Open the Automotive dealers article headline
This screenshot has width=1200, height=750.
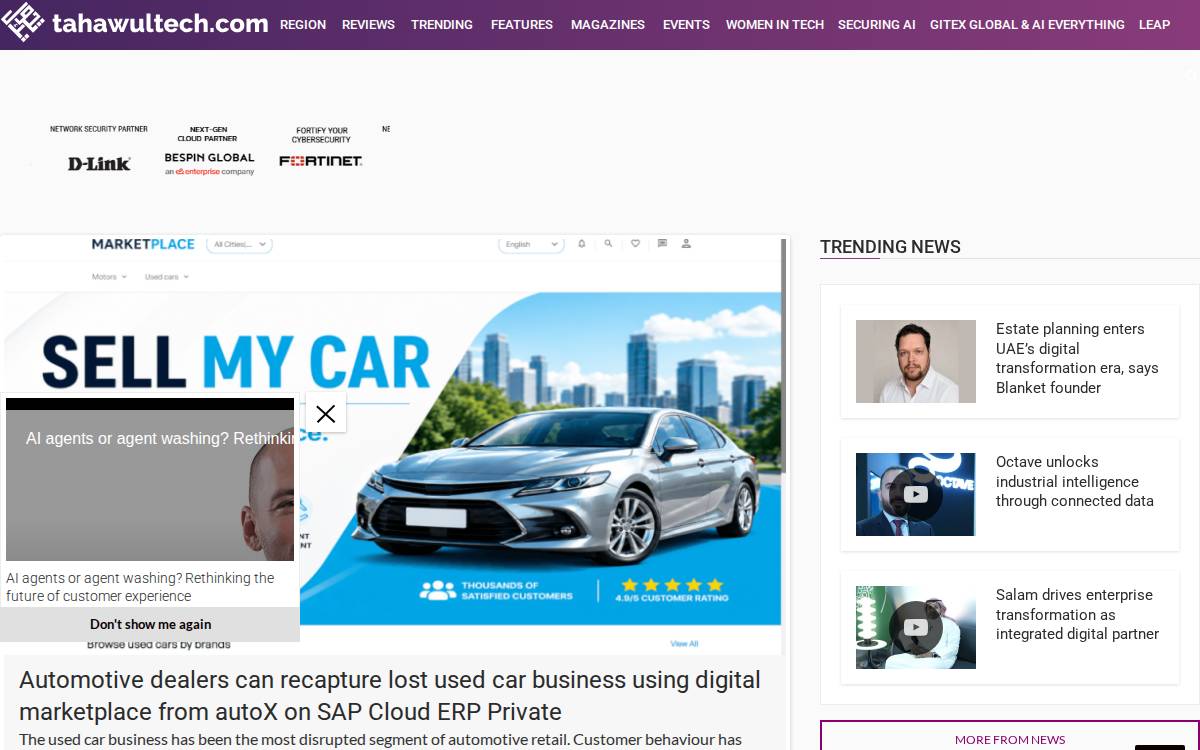[x=390, y=695]
